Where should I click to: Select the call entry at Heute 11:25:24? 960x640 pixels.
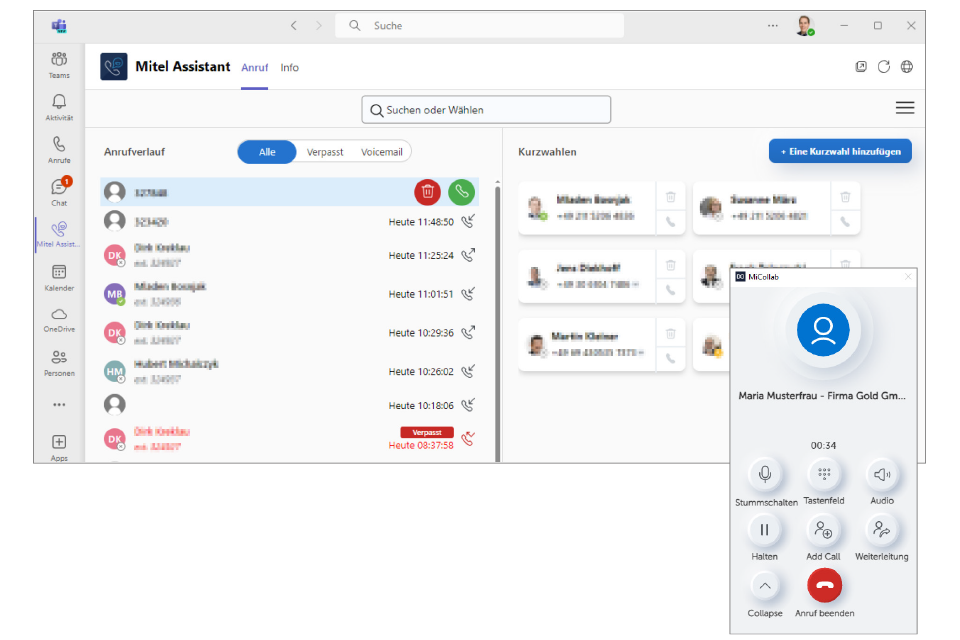coord(290,255)
